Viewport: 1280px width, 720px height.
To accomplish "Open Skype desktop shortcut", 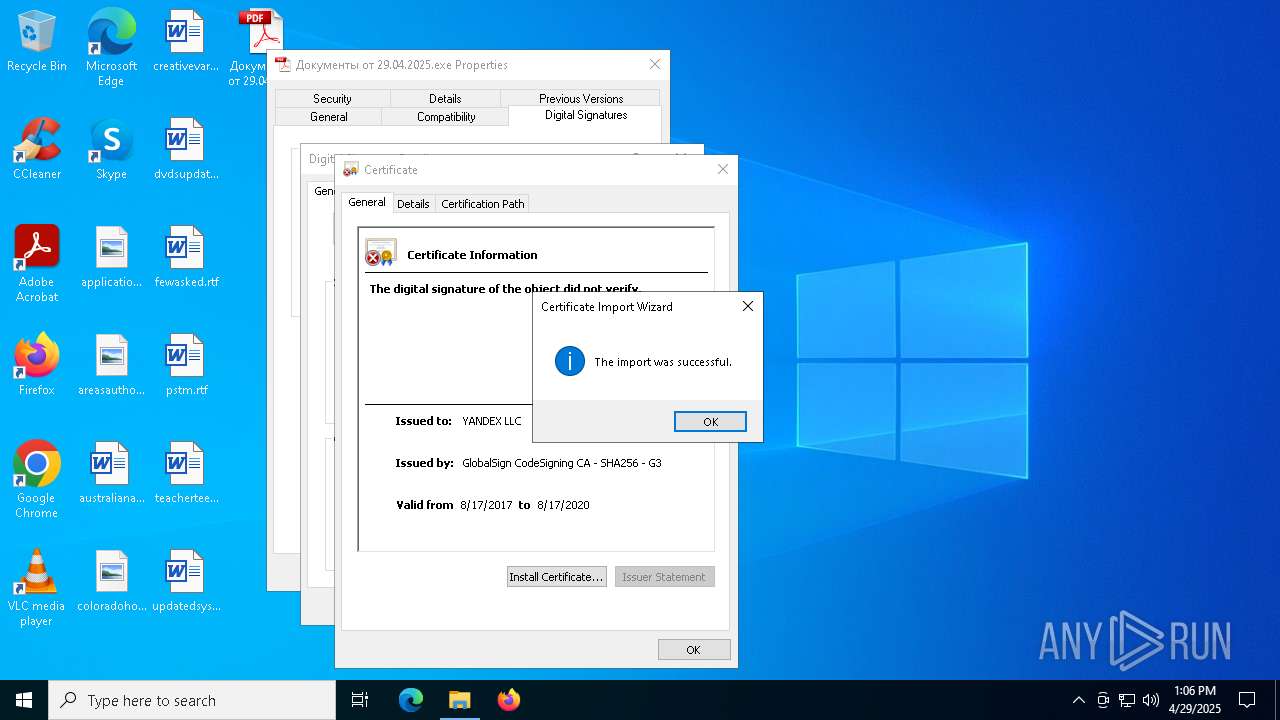I will (111, 150).
